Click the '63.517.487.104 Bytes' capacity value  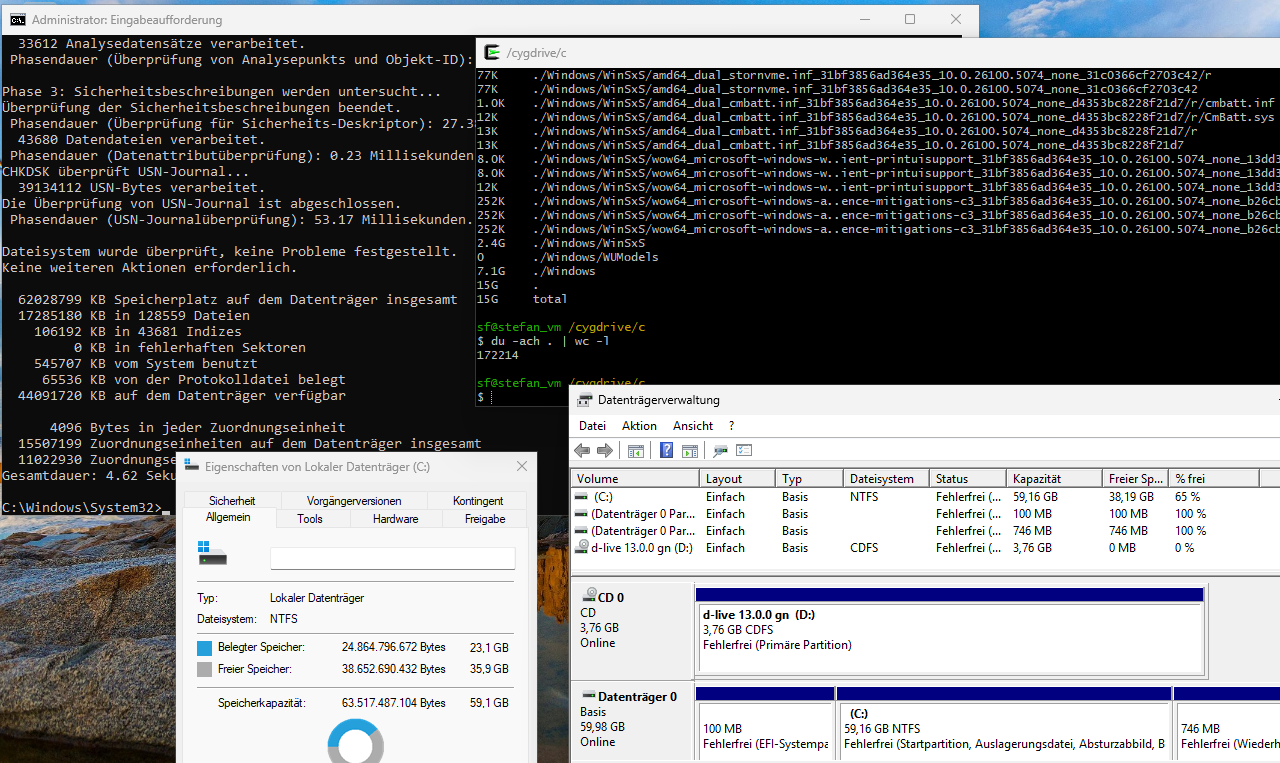click(x=394, y=703)
